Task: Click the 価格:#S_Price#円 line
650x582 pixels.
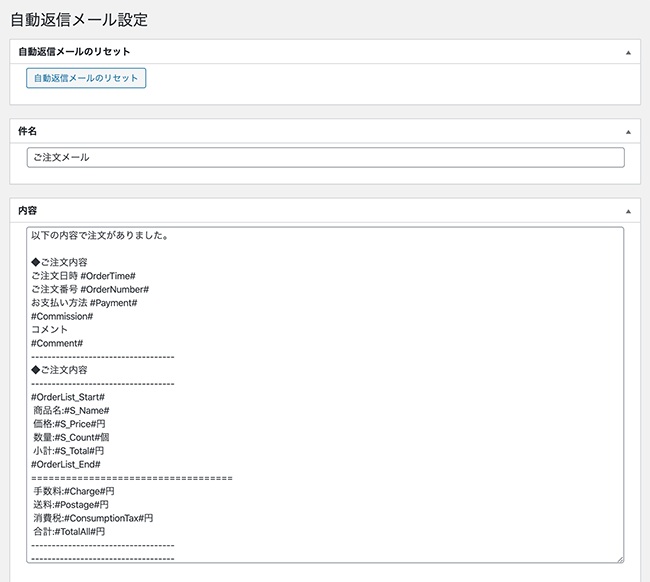Action: pyautogui.click(x=69, y=424)
